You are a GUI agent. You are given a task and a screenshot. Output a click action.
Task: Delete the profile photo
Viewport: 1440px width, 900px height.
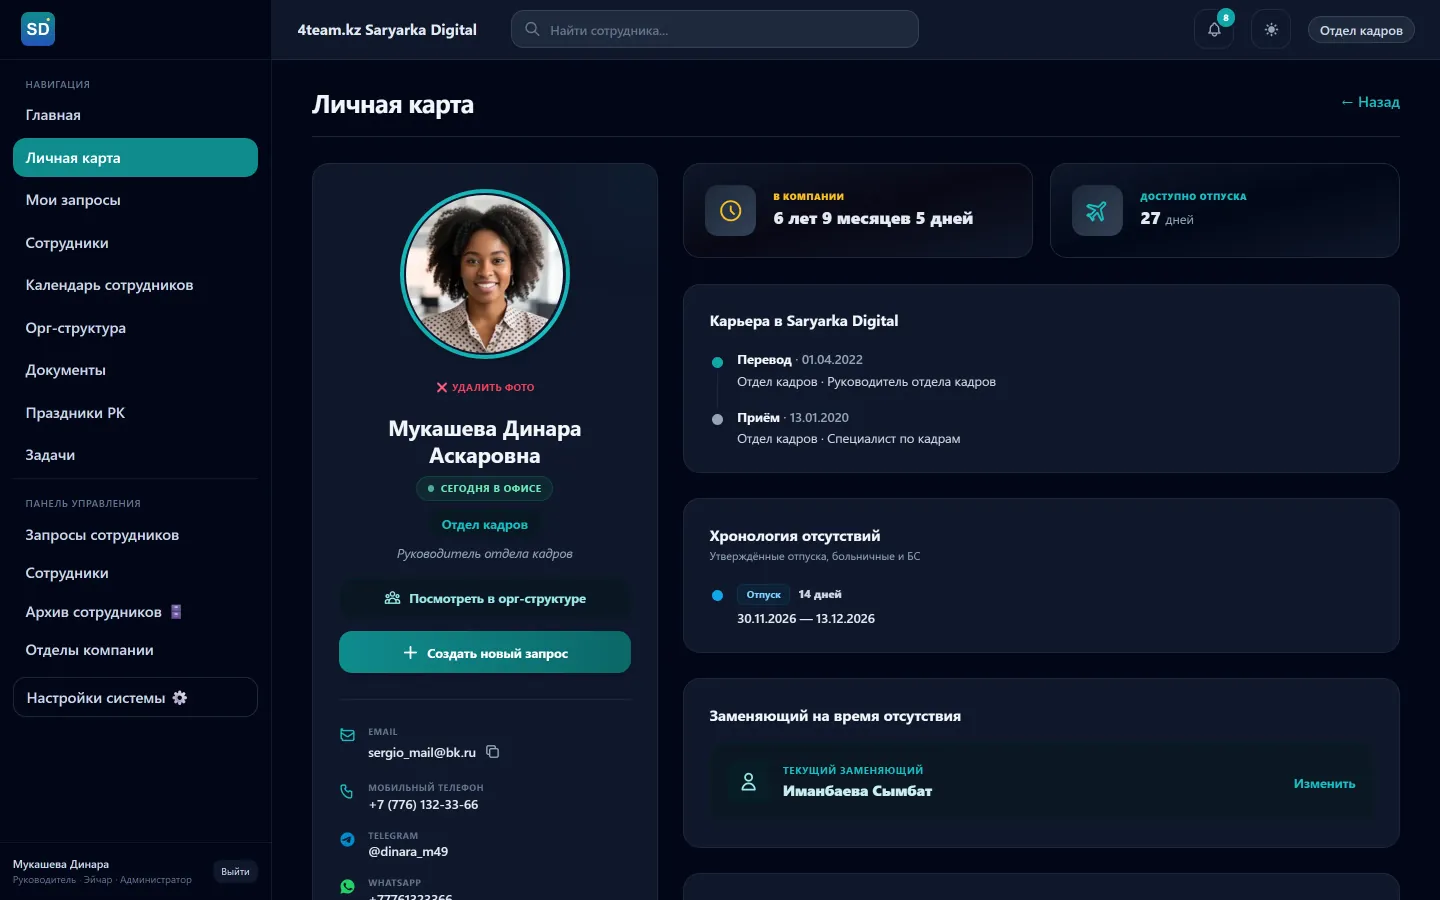click(x=485, y=387)
